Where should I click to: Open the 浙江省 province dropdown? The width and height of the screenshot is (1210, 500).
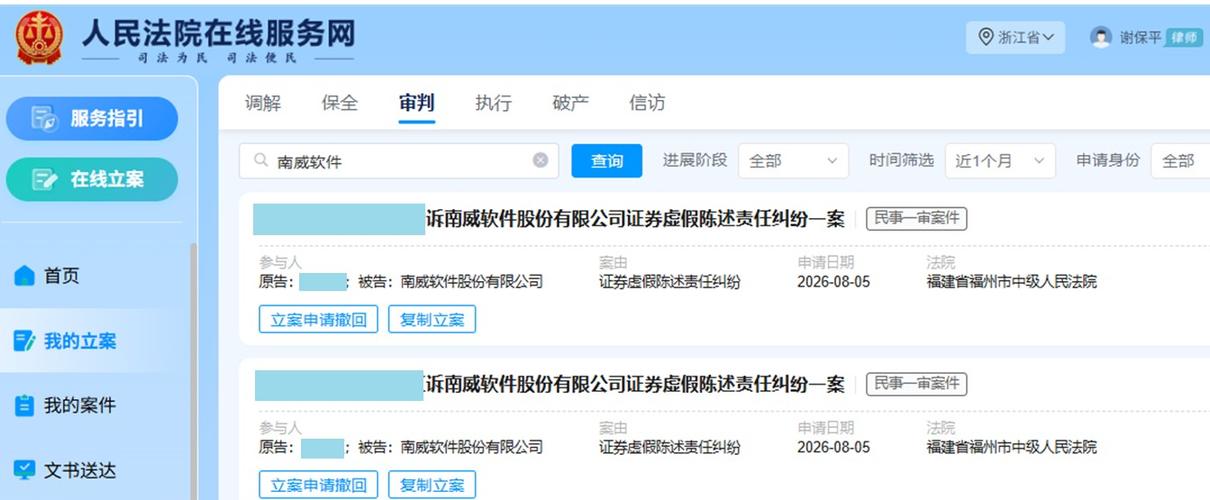(x=1016, y=37)
